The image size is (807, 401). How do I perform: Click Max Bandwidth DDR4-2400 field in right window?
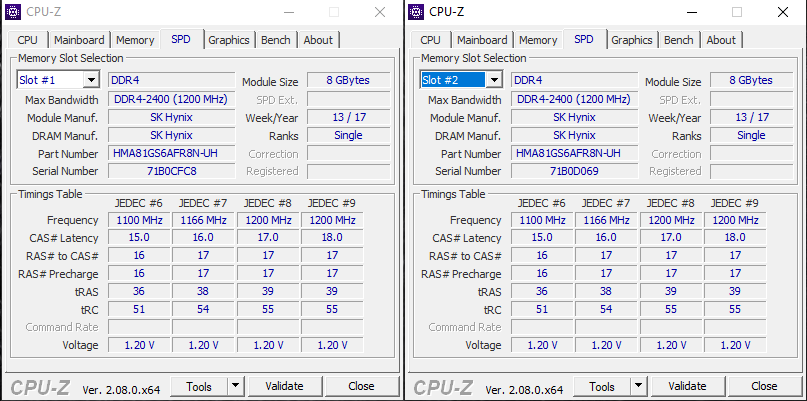click(574, 99)
